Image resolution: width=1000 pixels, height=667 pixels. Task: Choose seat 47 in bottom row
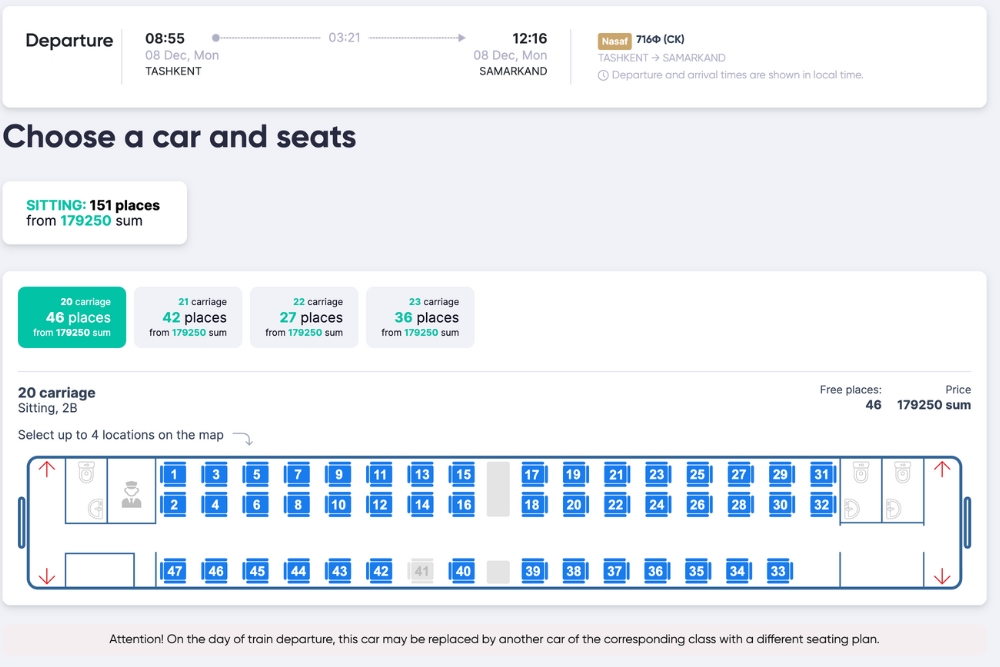[175, 571]
